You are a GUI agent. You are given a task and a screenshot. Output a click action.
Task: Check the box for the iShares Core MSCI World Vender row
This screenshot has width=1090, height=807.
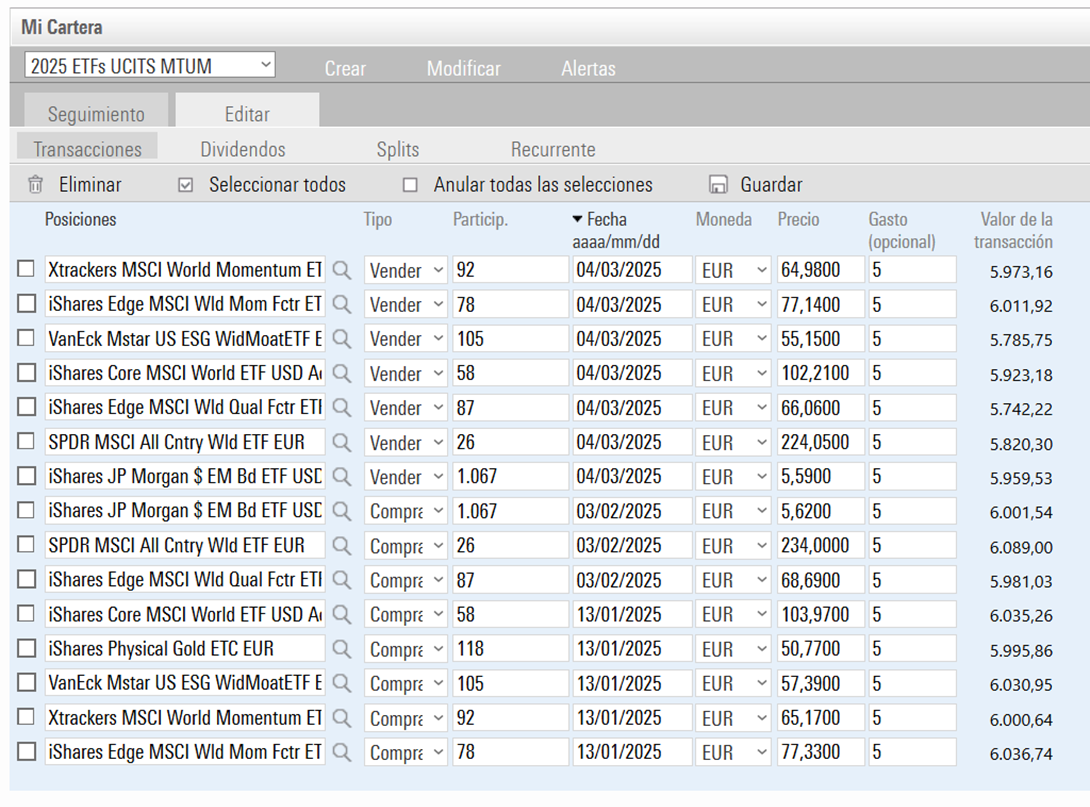[26, 373]
